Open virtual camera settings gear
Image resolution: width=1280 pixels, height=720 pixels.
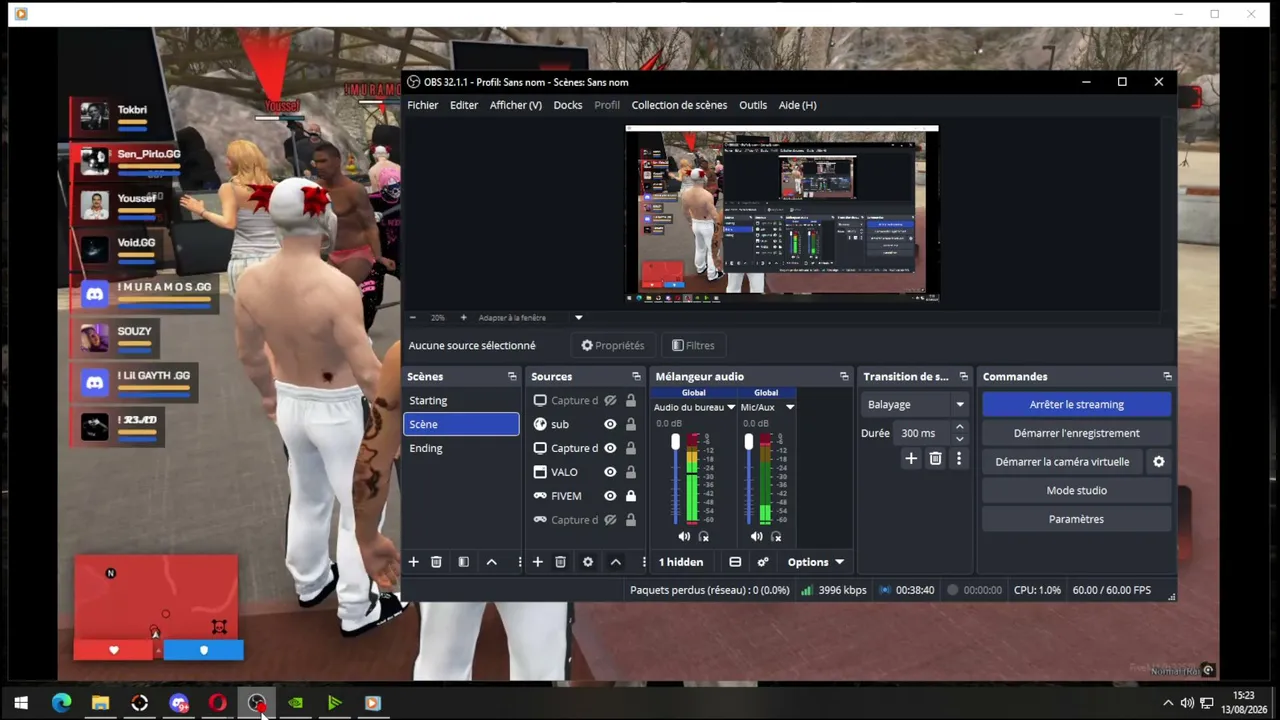pos(1159,462)
